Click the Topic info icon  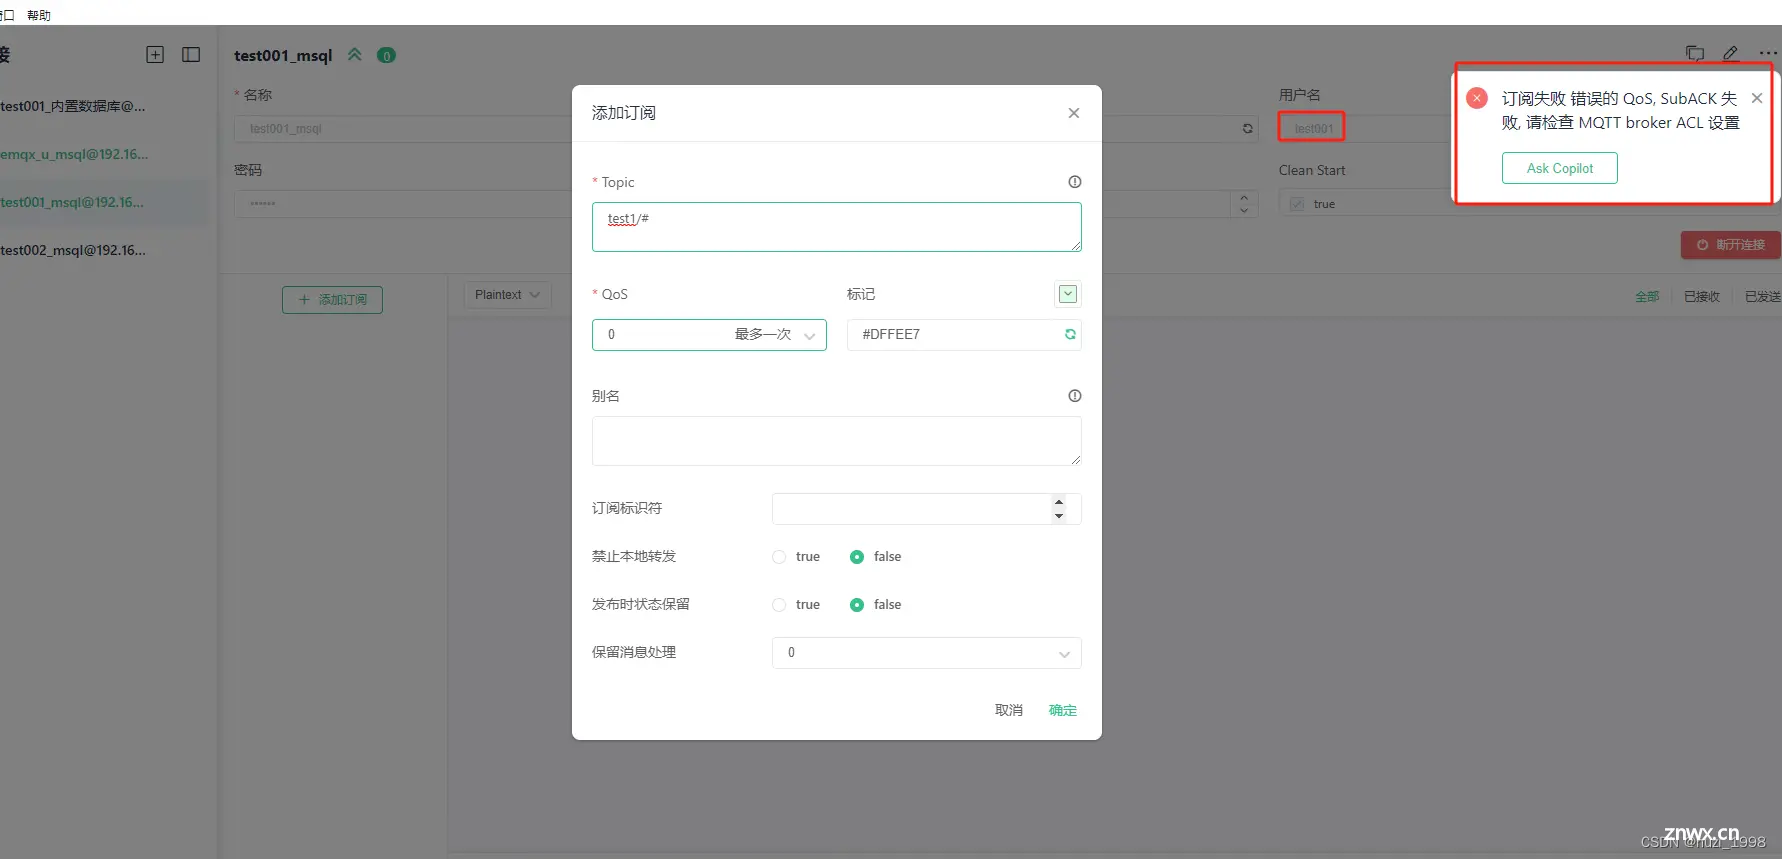pos(1075,182)
